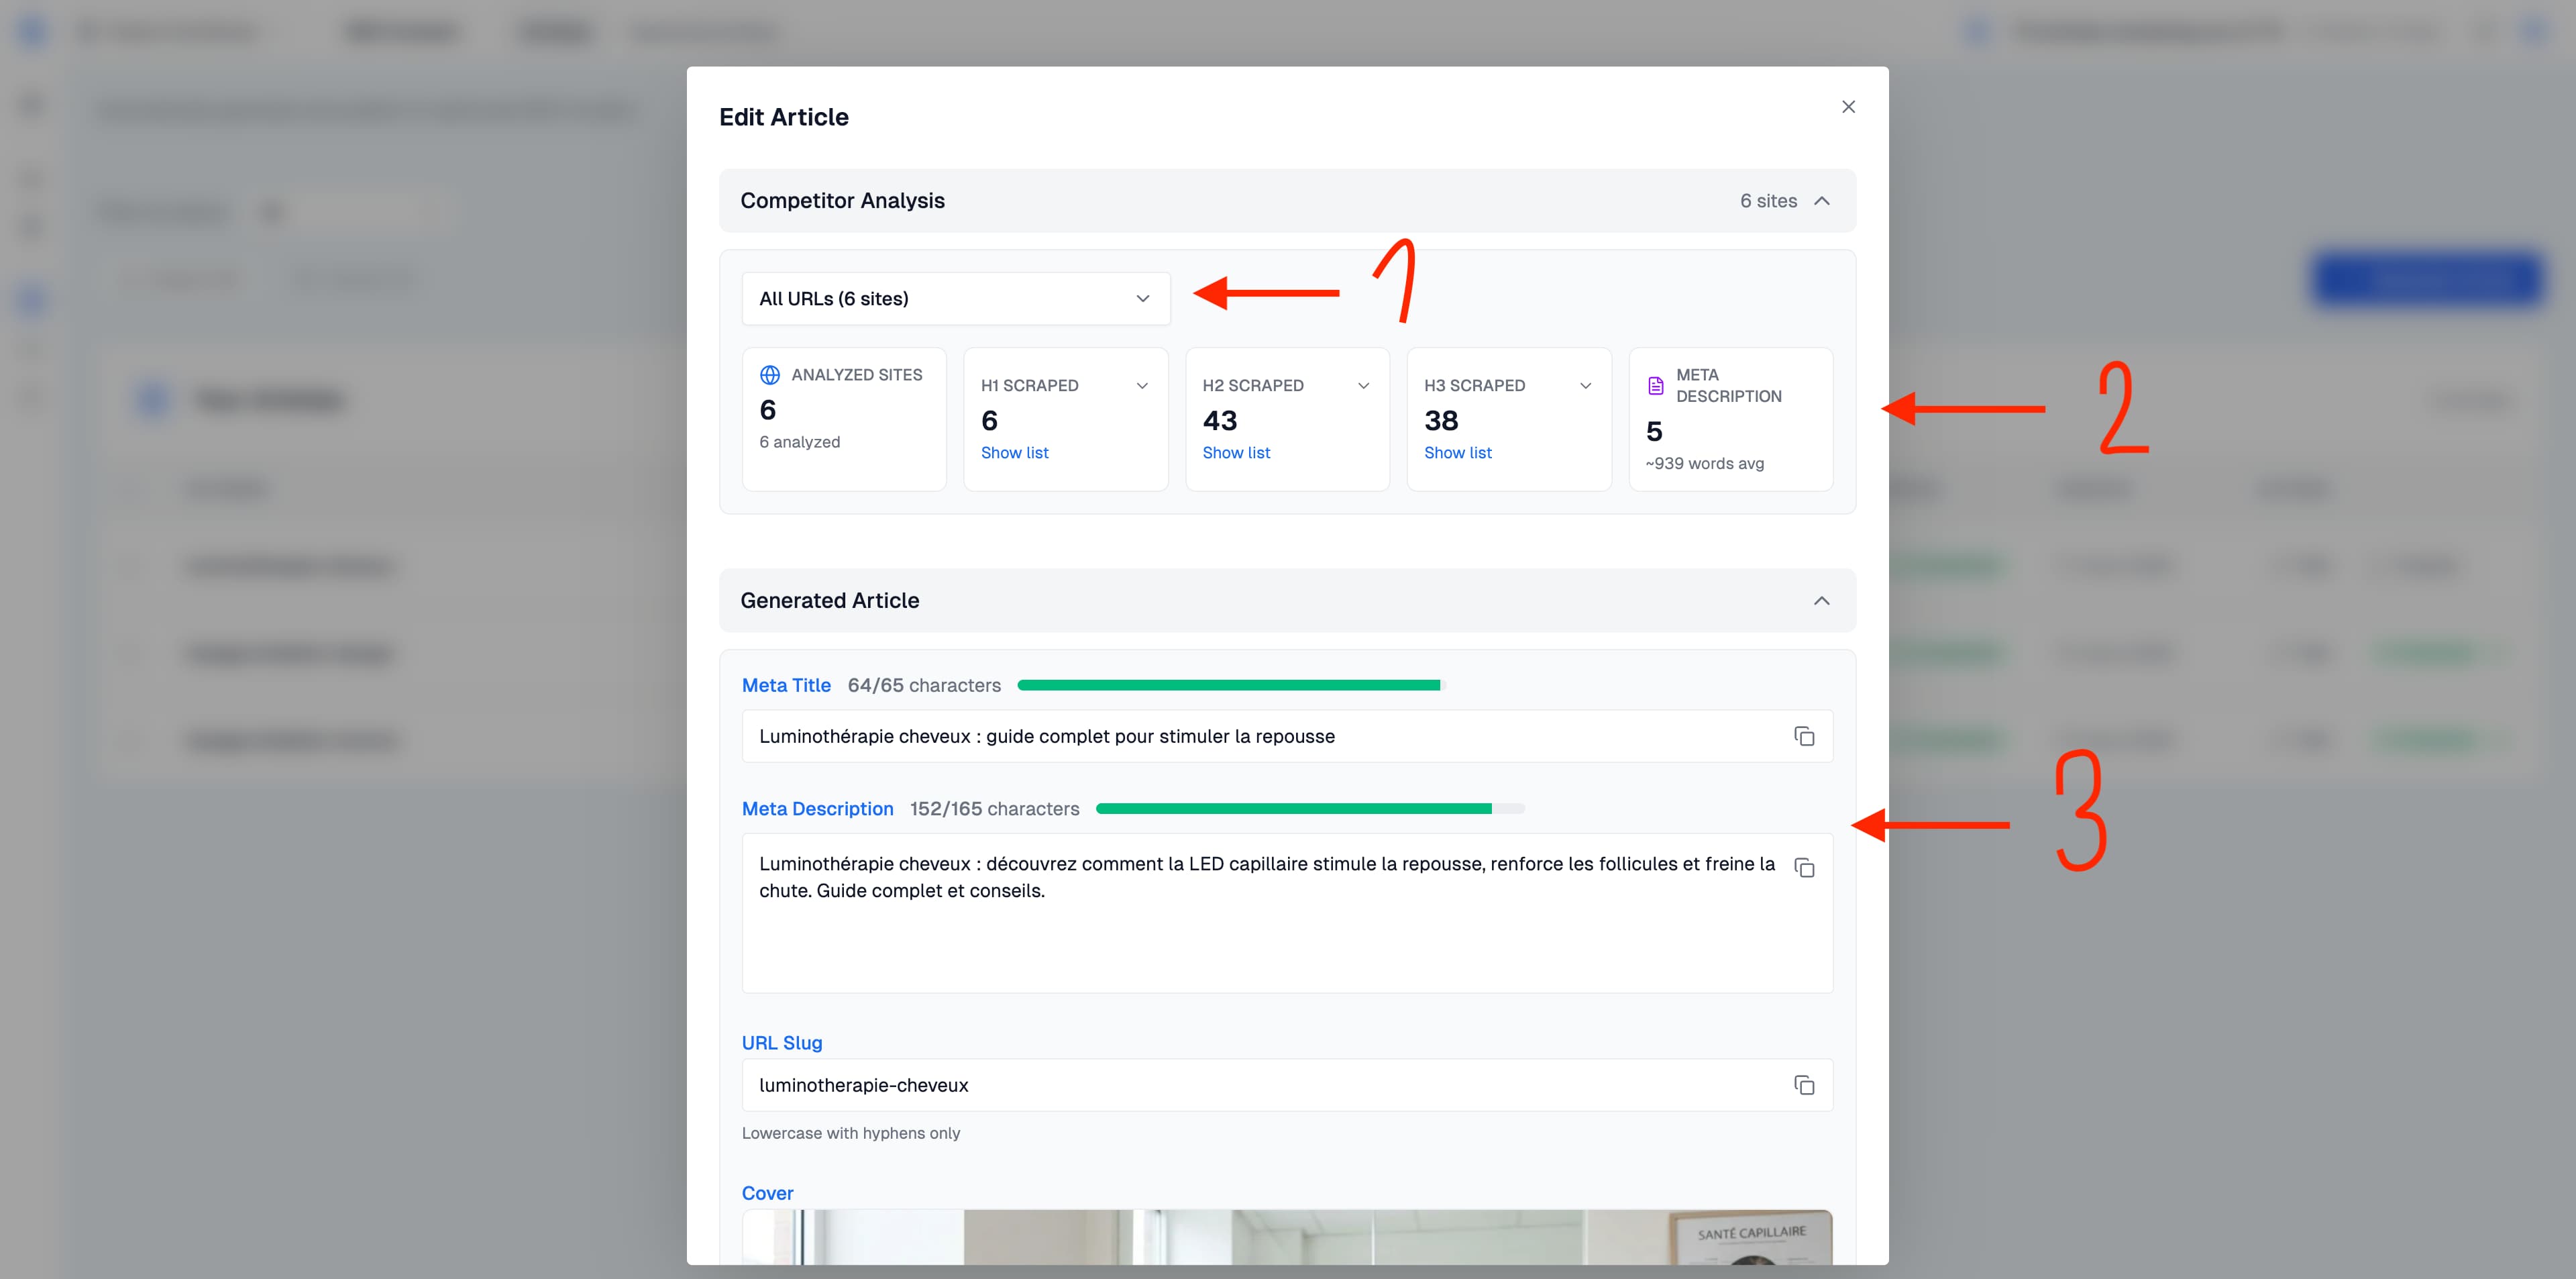The image size is (2576, 1279).
Task: Click the "Meta Title" field label
Action: (786, 686)
